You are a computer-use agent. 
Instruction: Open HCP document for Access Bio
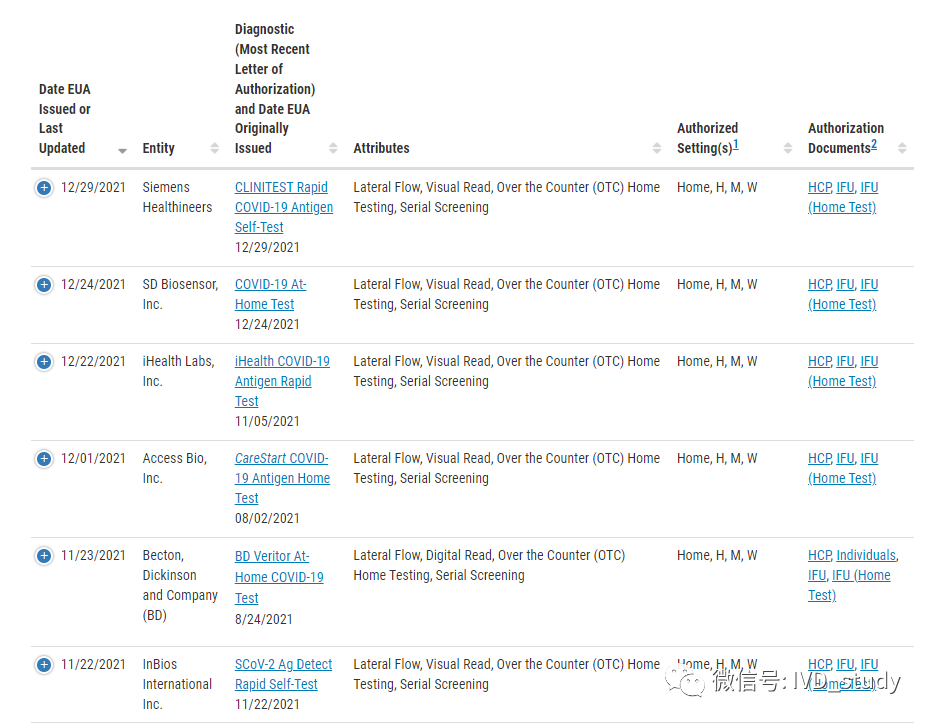(819, 459)
